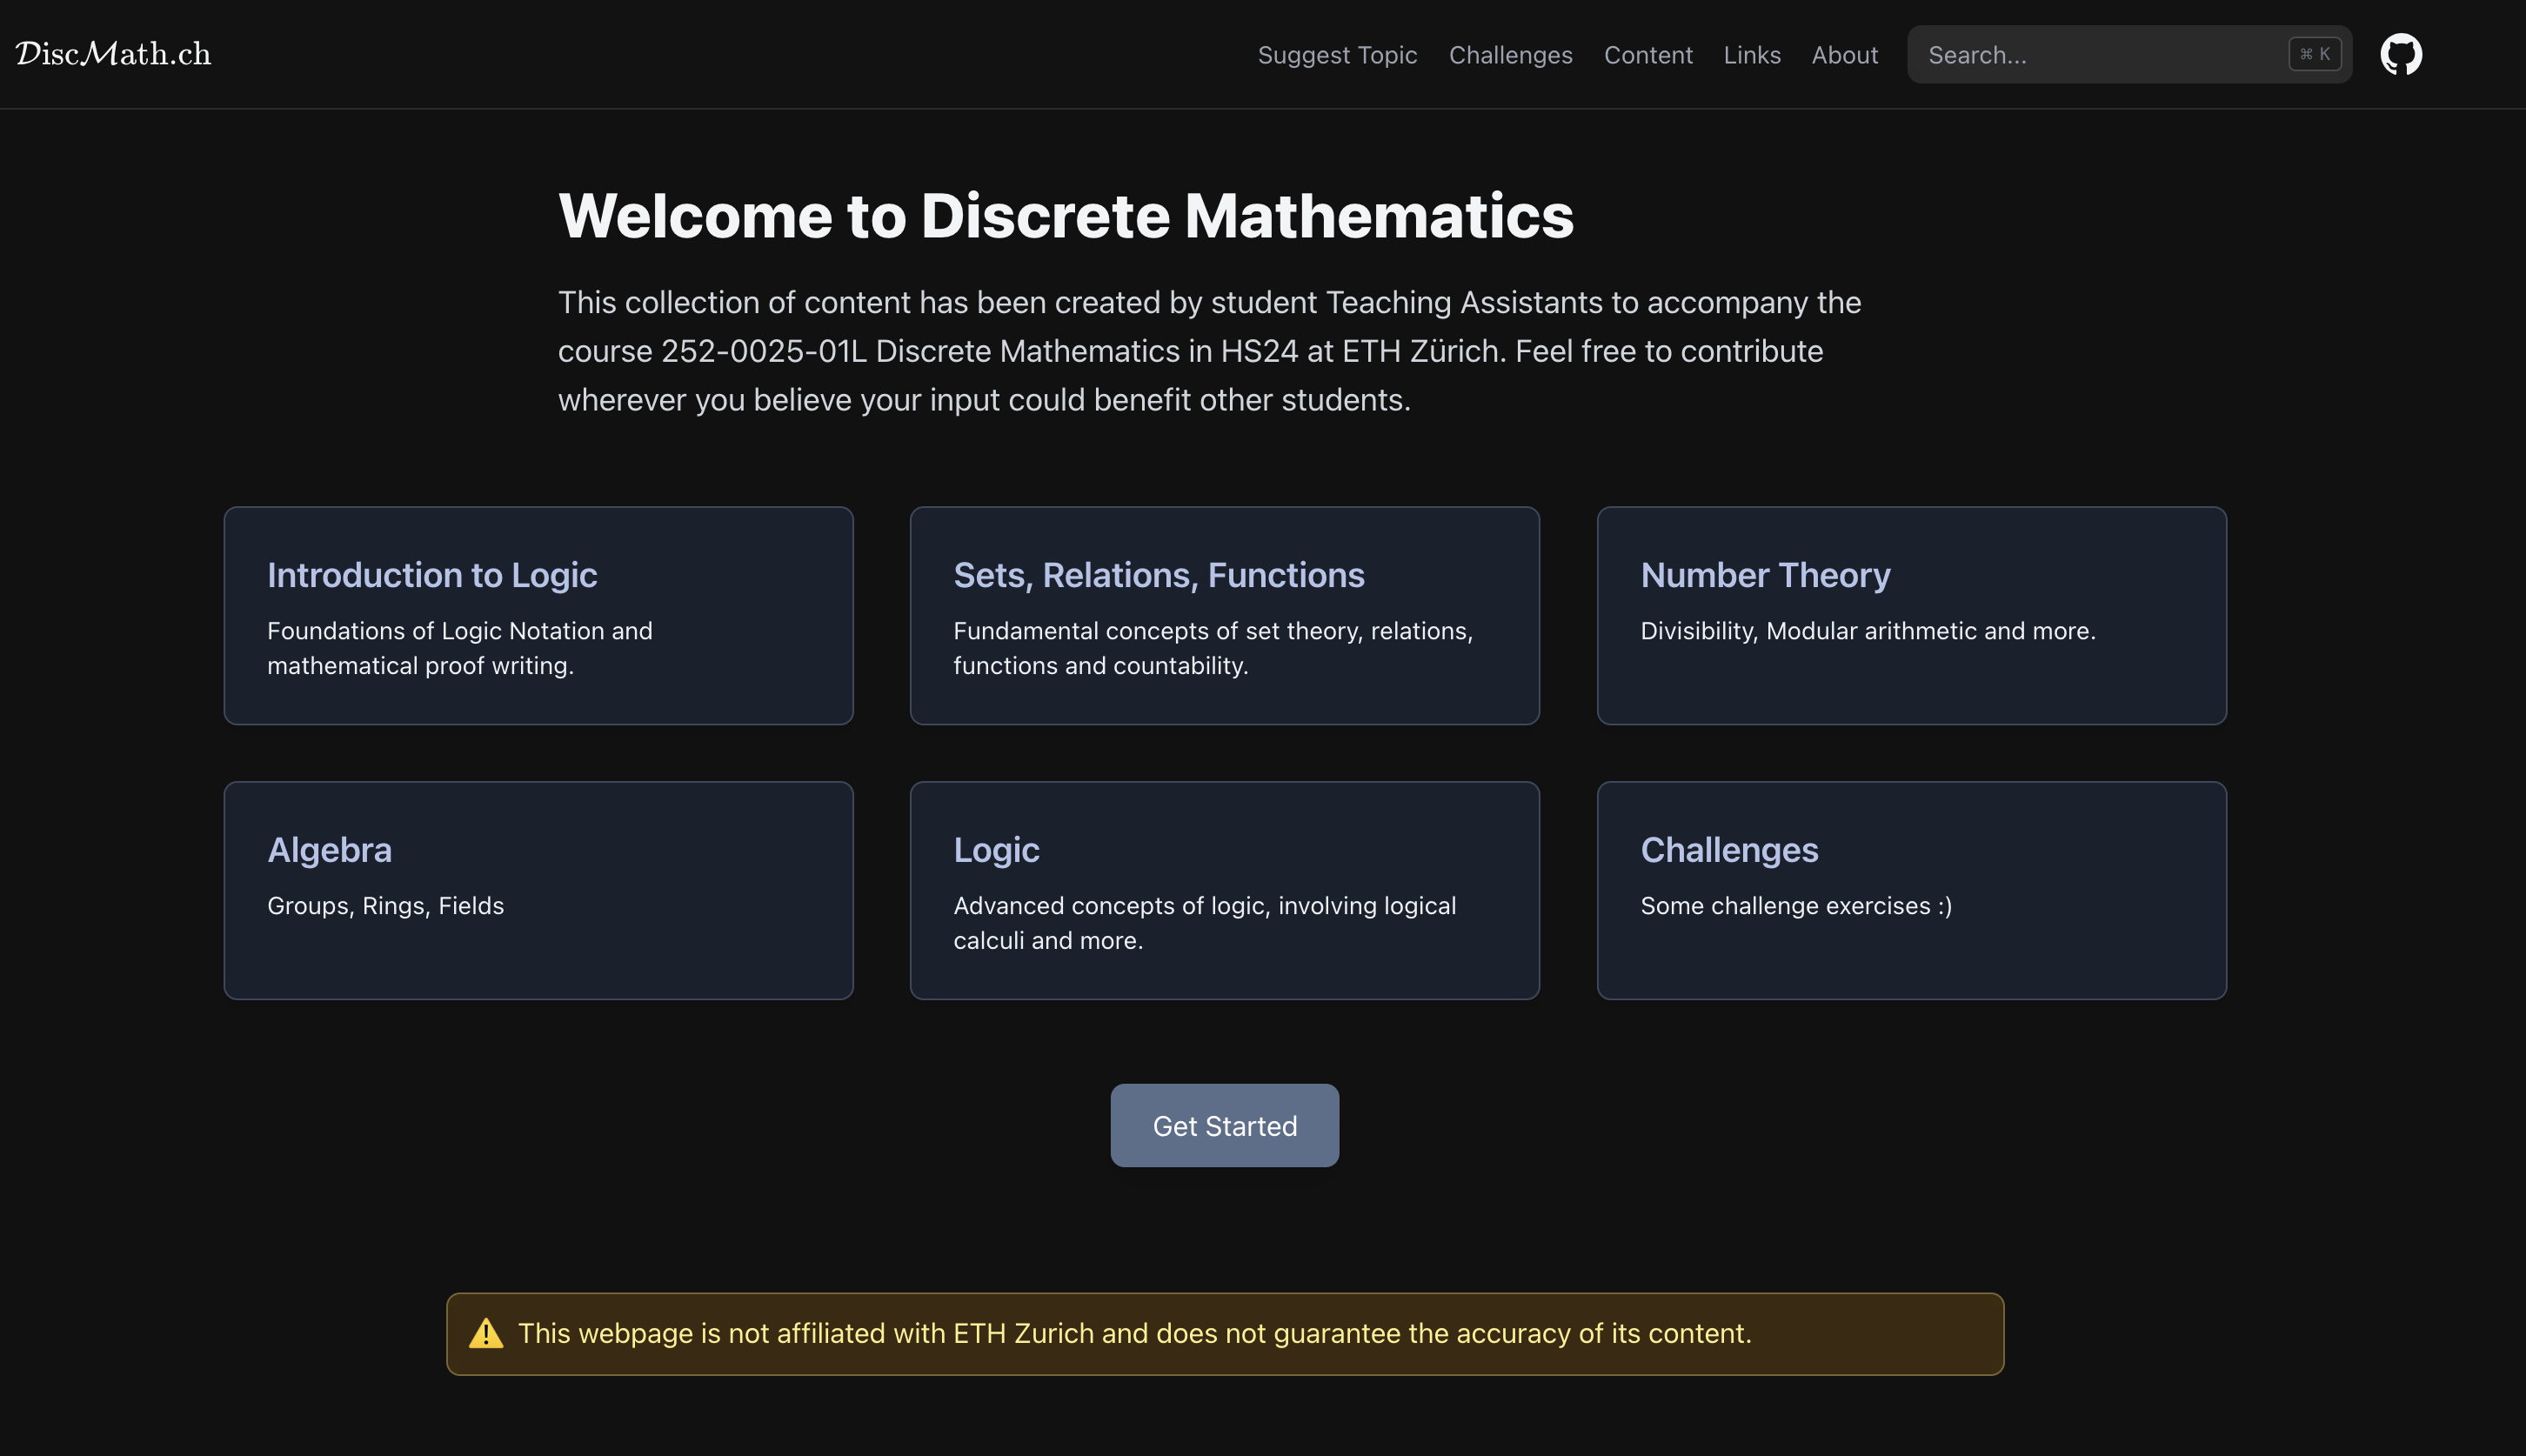Viewport: 2526px width, 1456px height.
Task: Open the Content nav item
Action: 1647,55
